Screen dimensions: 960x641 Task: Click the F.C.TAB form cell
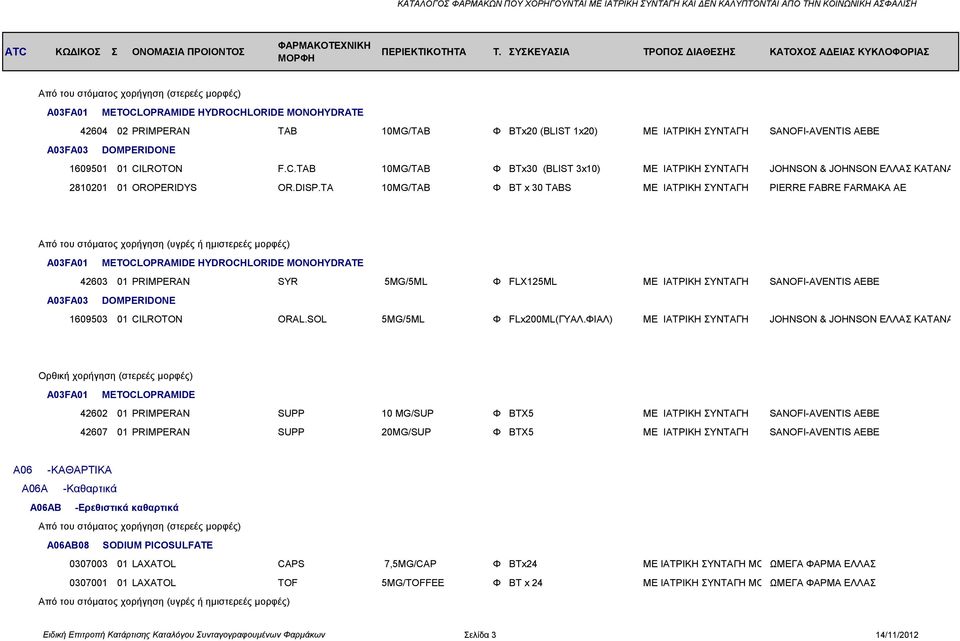pos(297,168)
